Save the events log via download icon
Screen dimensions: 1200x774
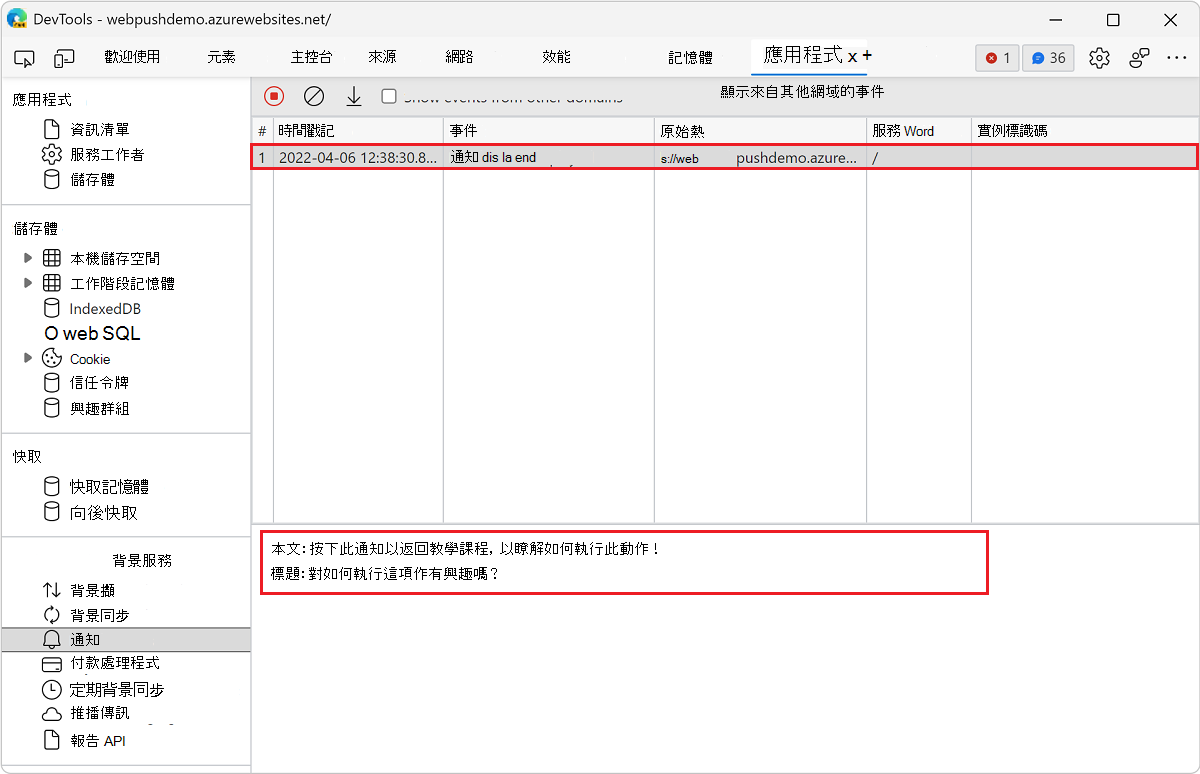point(354,96)
